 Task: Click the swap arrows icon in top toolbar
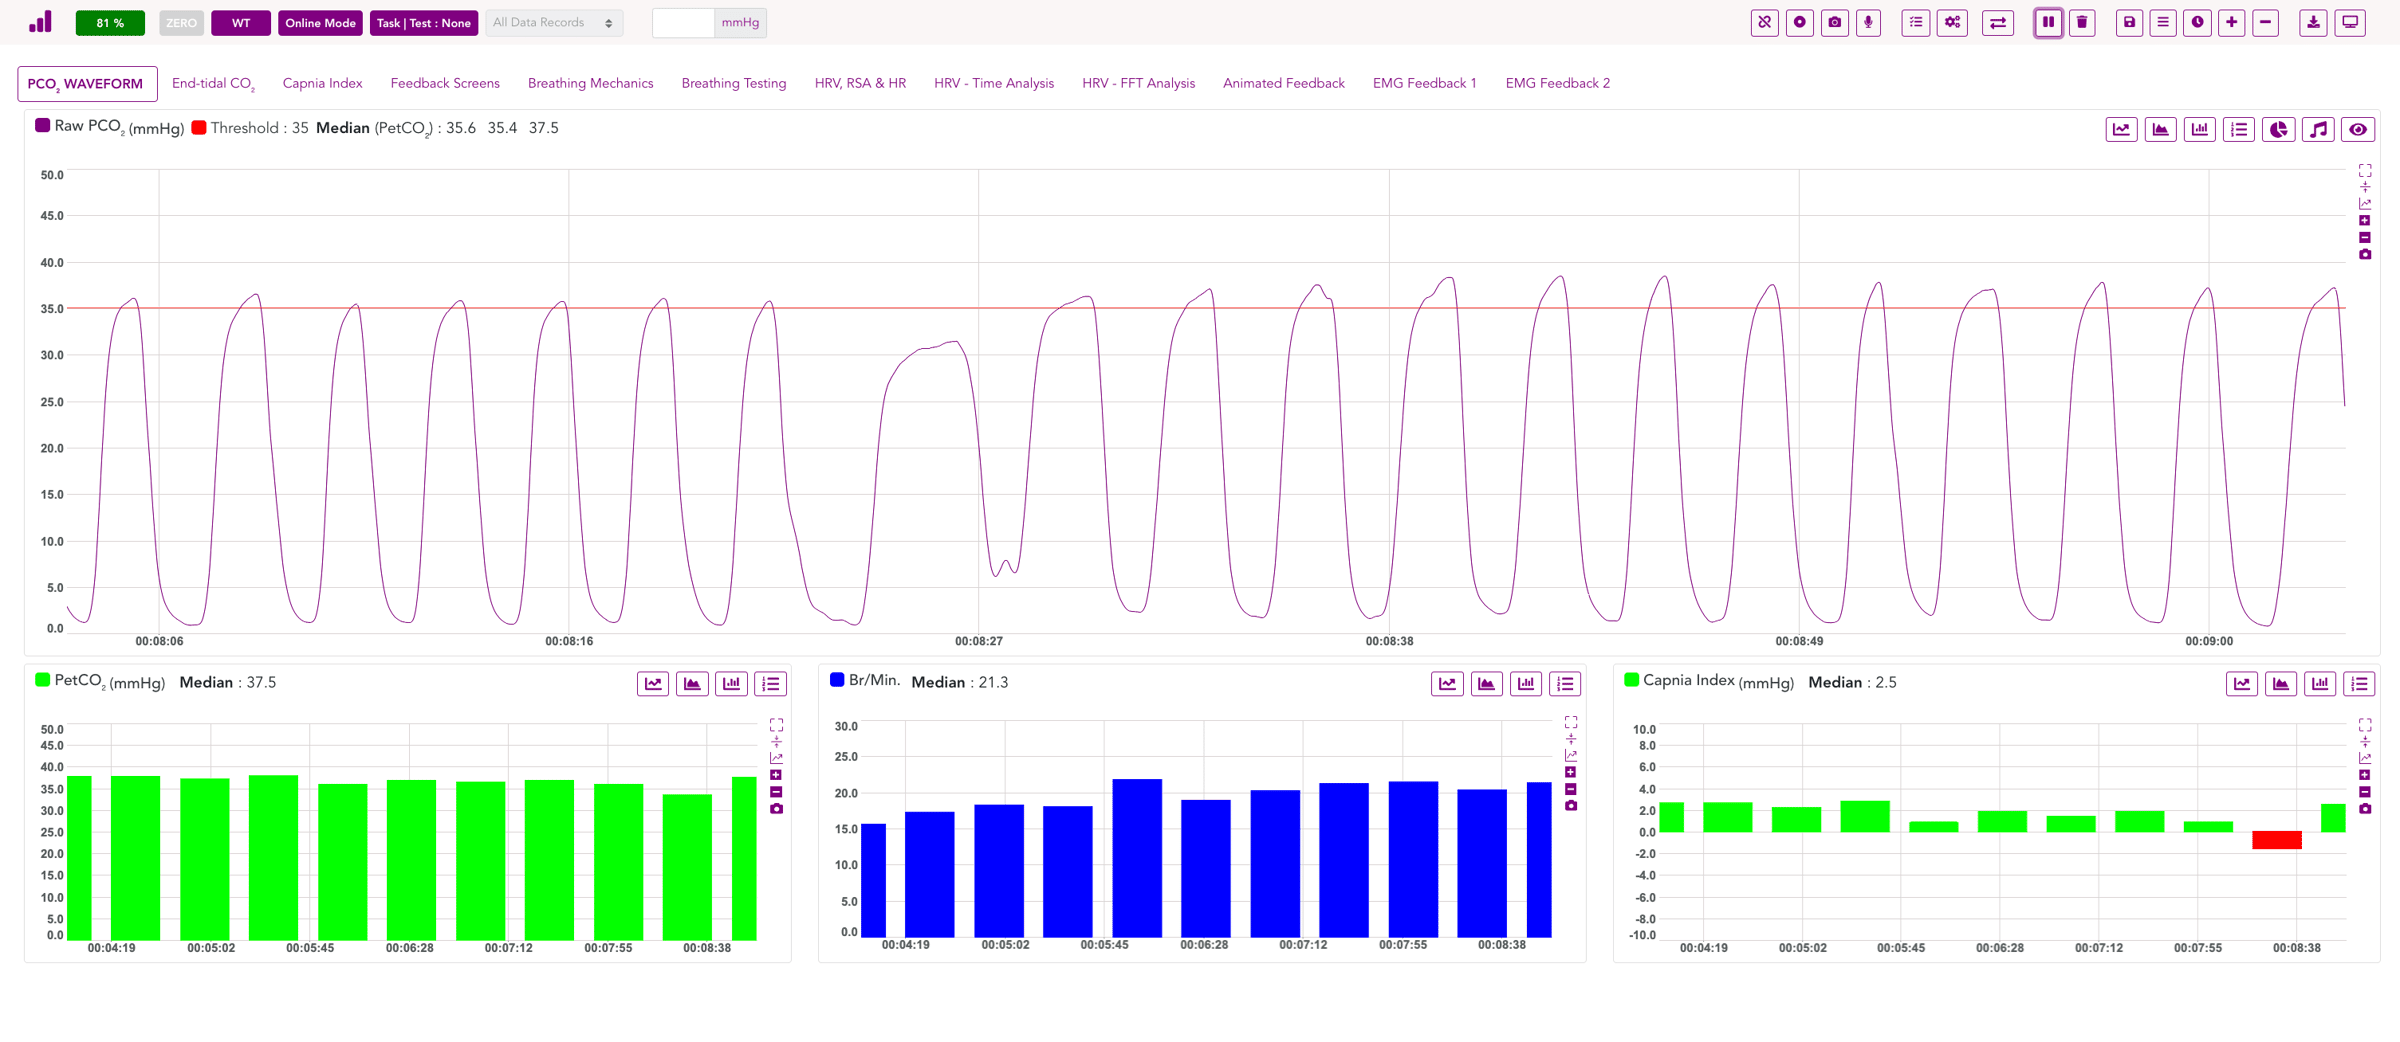(x=1998, y=22)
